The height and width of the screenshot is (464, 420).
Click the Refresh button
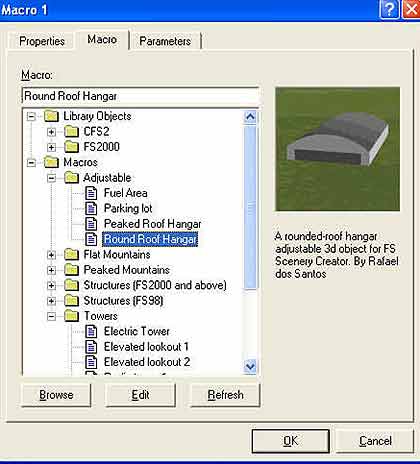[x=225, y=395]
